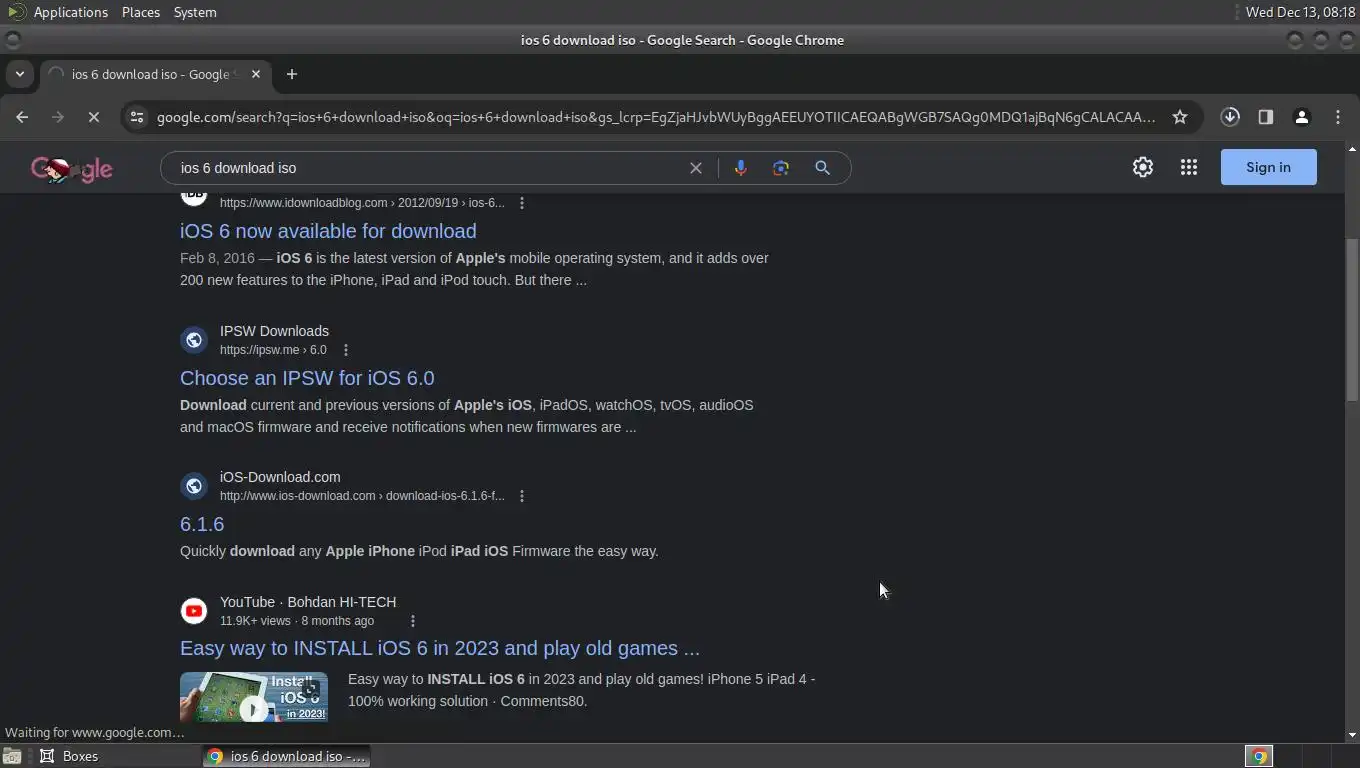Open more options for ios-download.com result
This screenshot has height=768, width=1360.
click(x=522, y=496)
